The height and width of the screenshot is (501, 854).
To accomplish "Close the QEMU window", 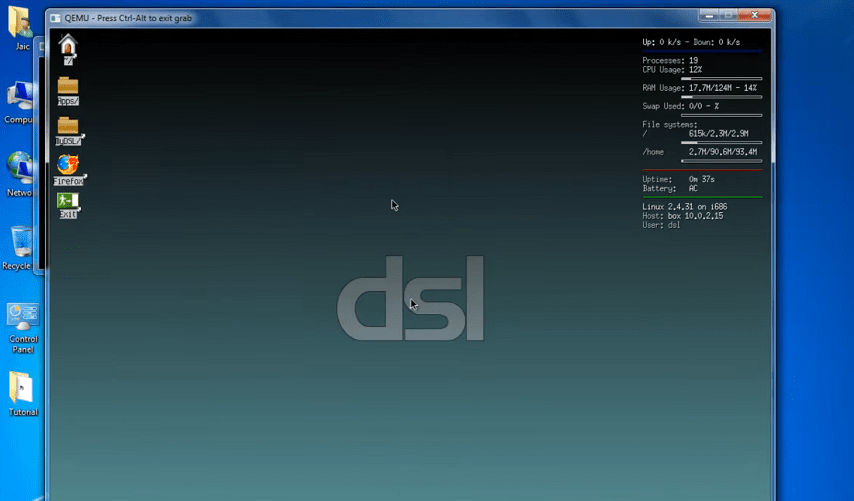I will pyautogui.click(x=754, y=16).
